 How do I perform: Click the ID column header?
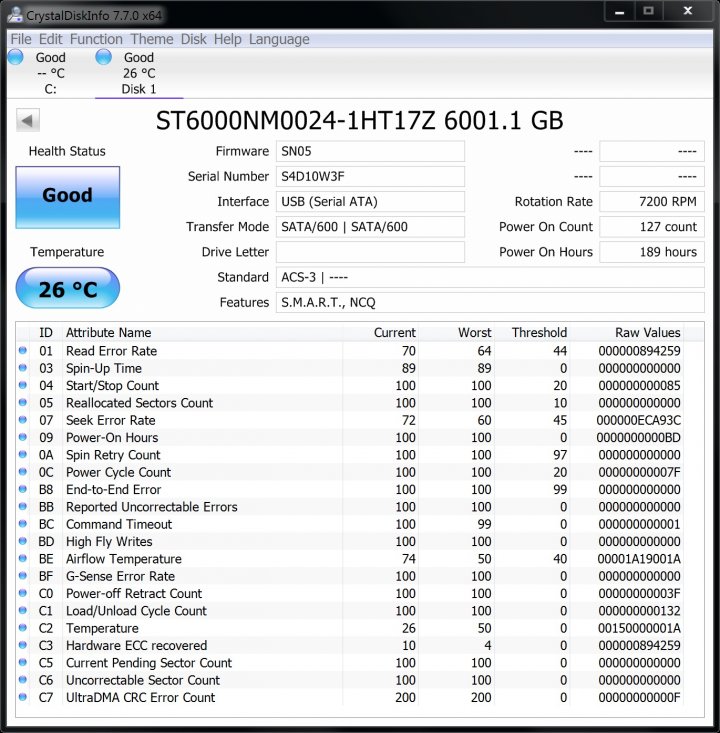45,333
